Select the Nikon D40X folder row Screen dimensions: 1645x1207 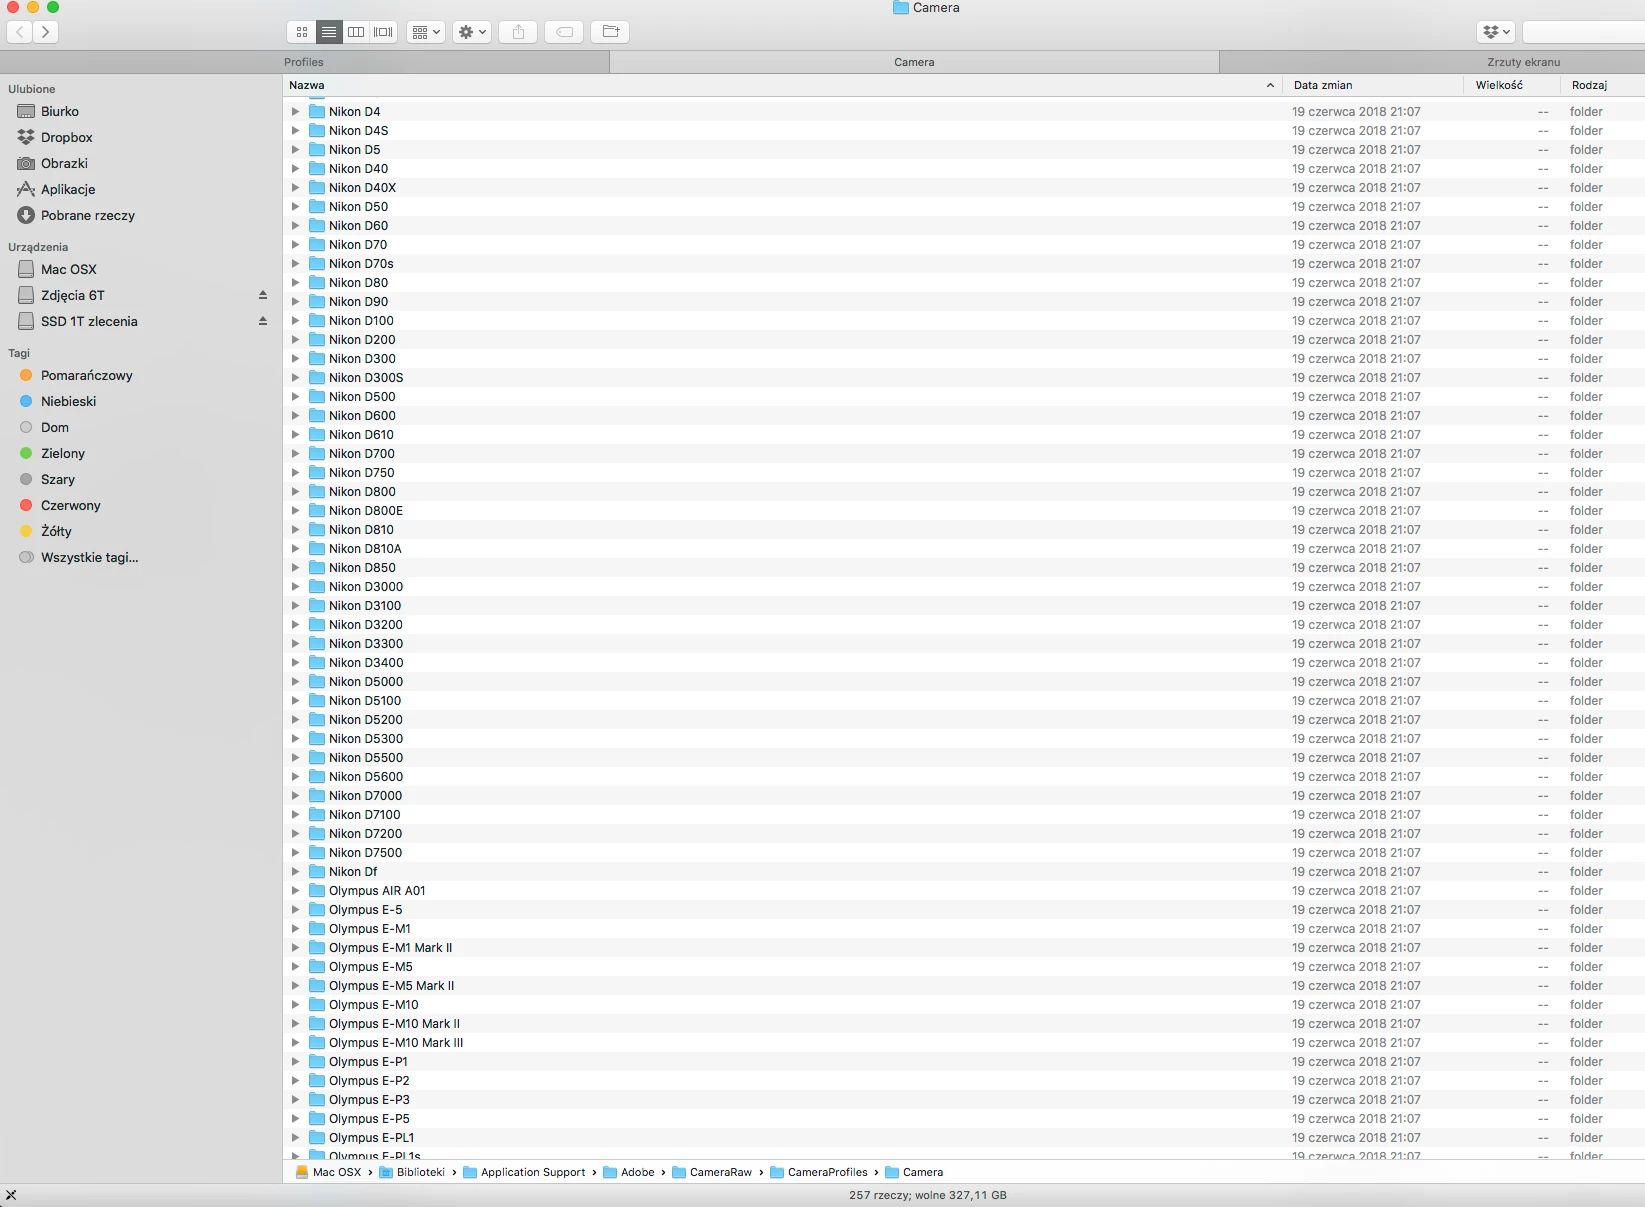click(x=964, y=187)
